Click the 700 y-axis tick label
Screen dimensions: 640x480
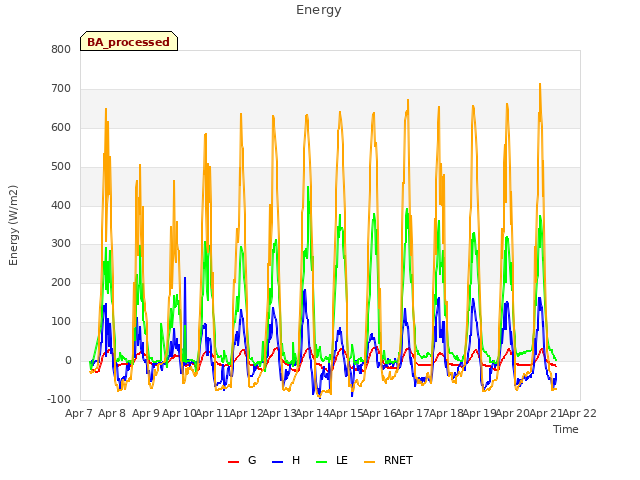(x=61, y=89)
